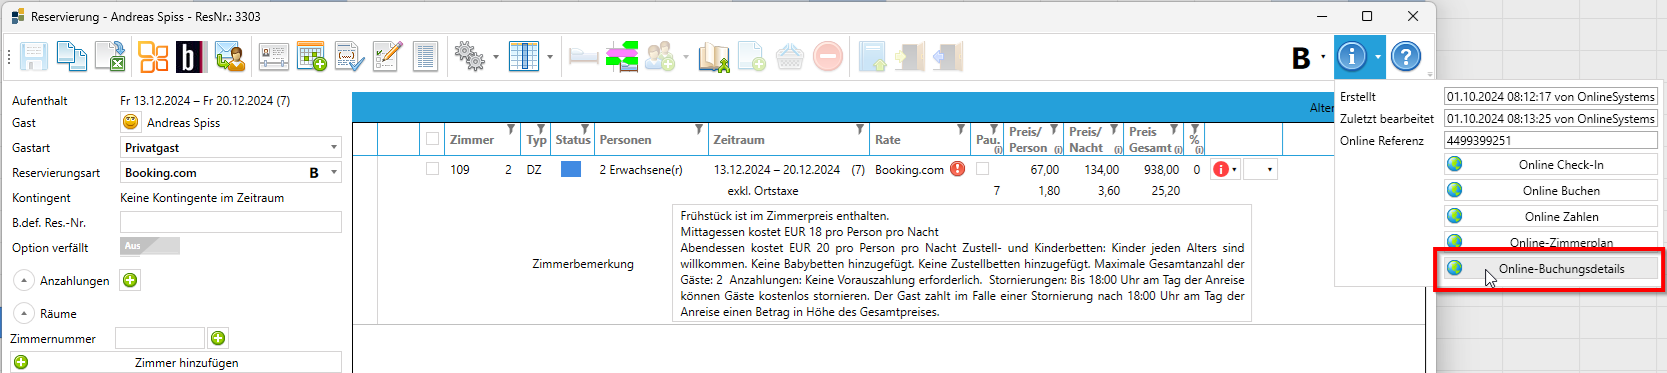This screenshot has height=373, width=1667.
Task: Open the Gastart Privatgast dropdown
Action: pyautogui.click(x=333, y=147)
